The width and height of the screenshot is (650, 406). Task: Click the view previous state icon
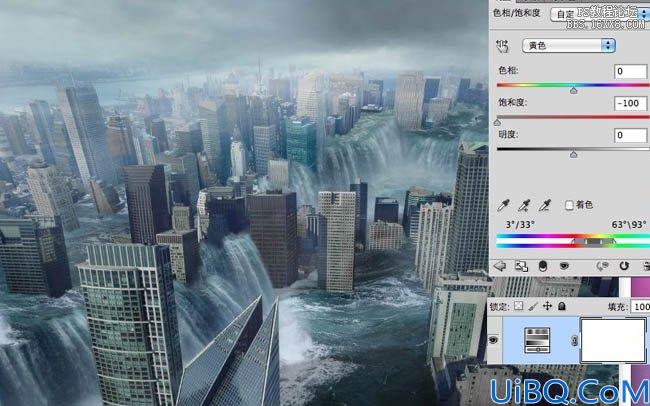coord(602,266)
